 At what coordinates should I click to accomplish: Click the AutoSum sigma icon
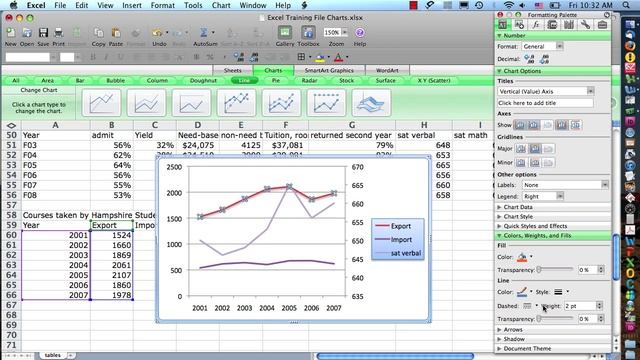point(203,33)
